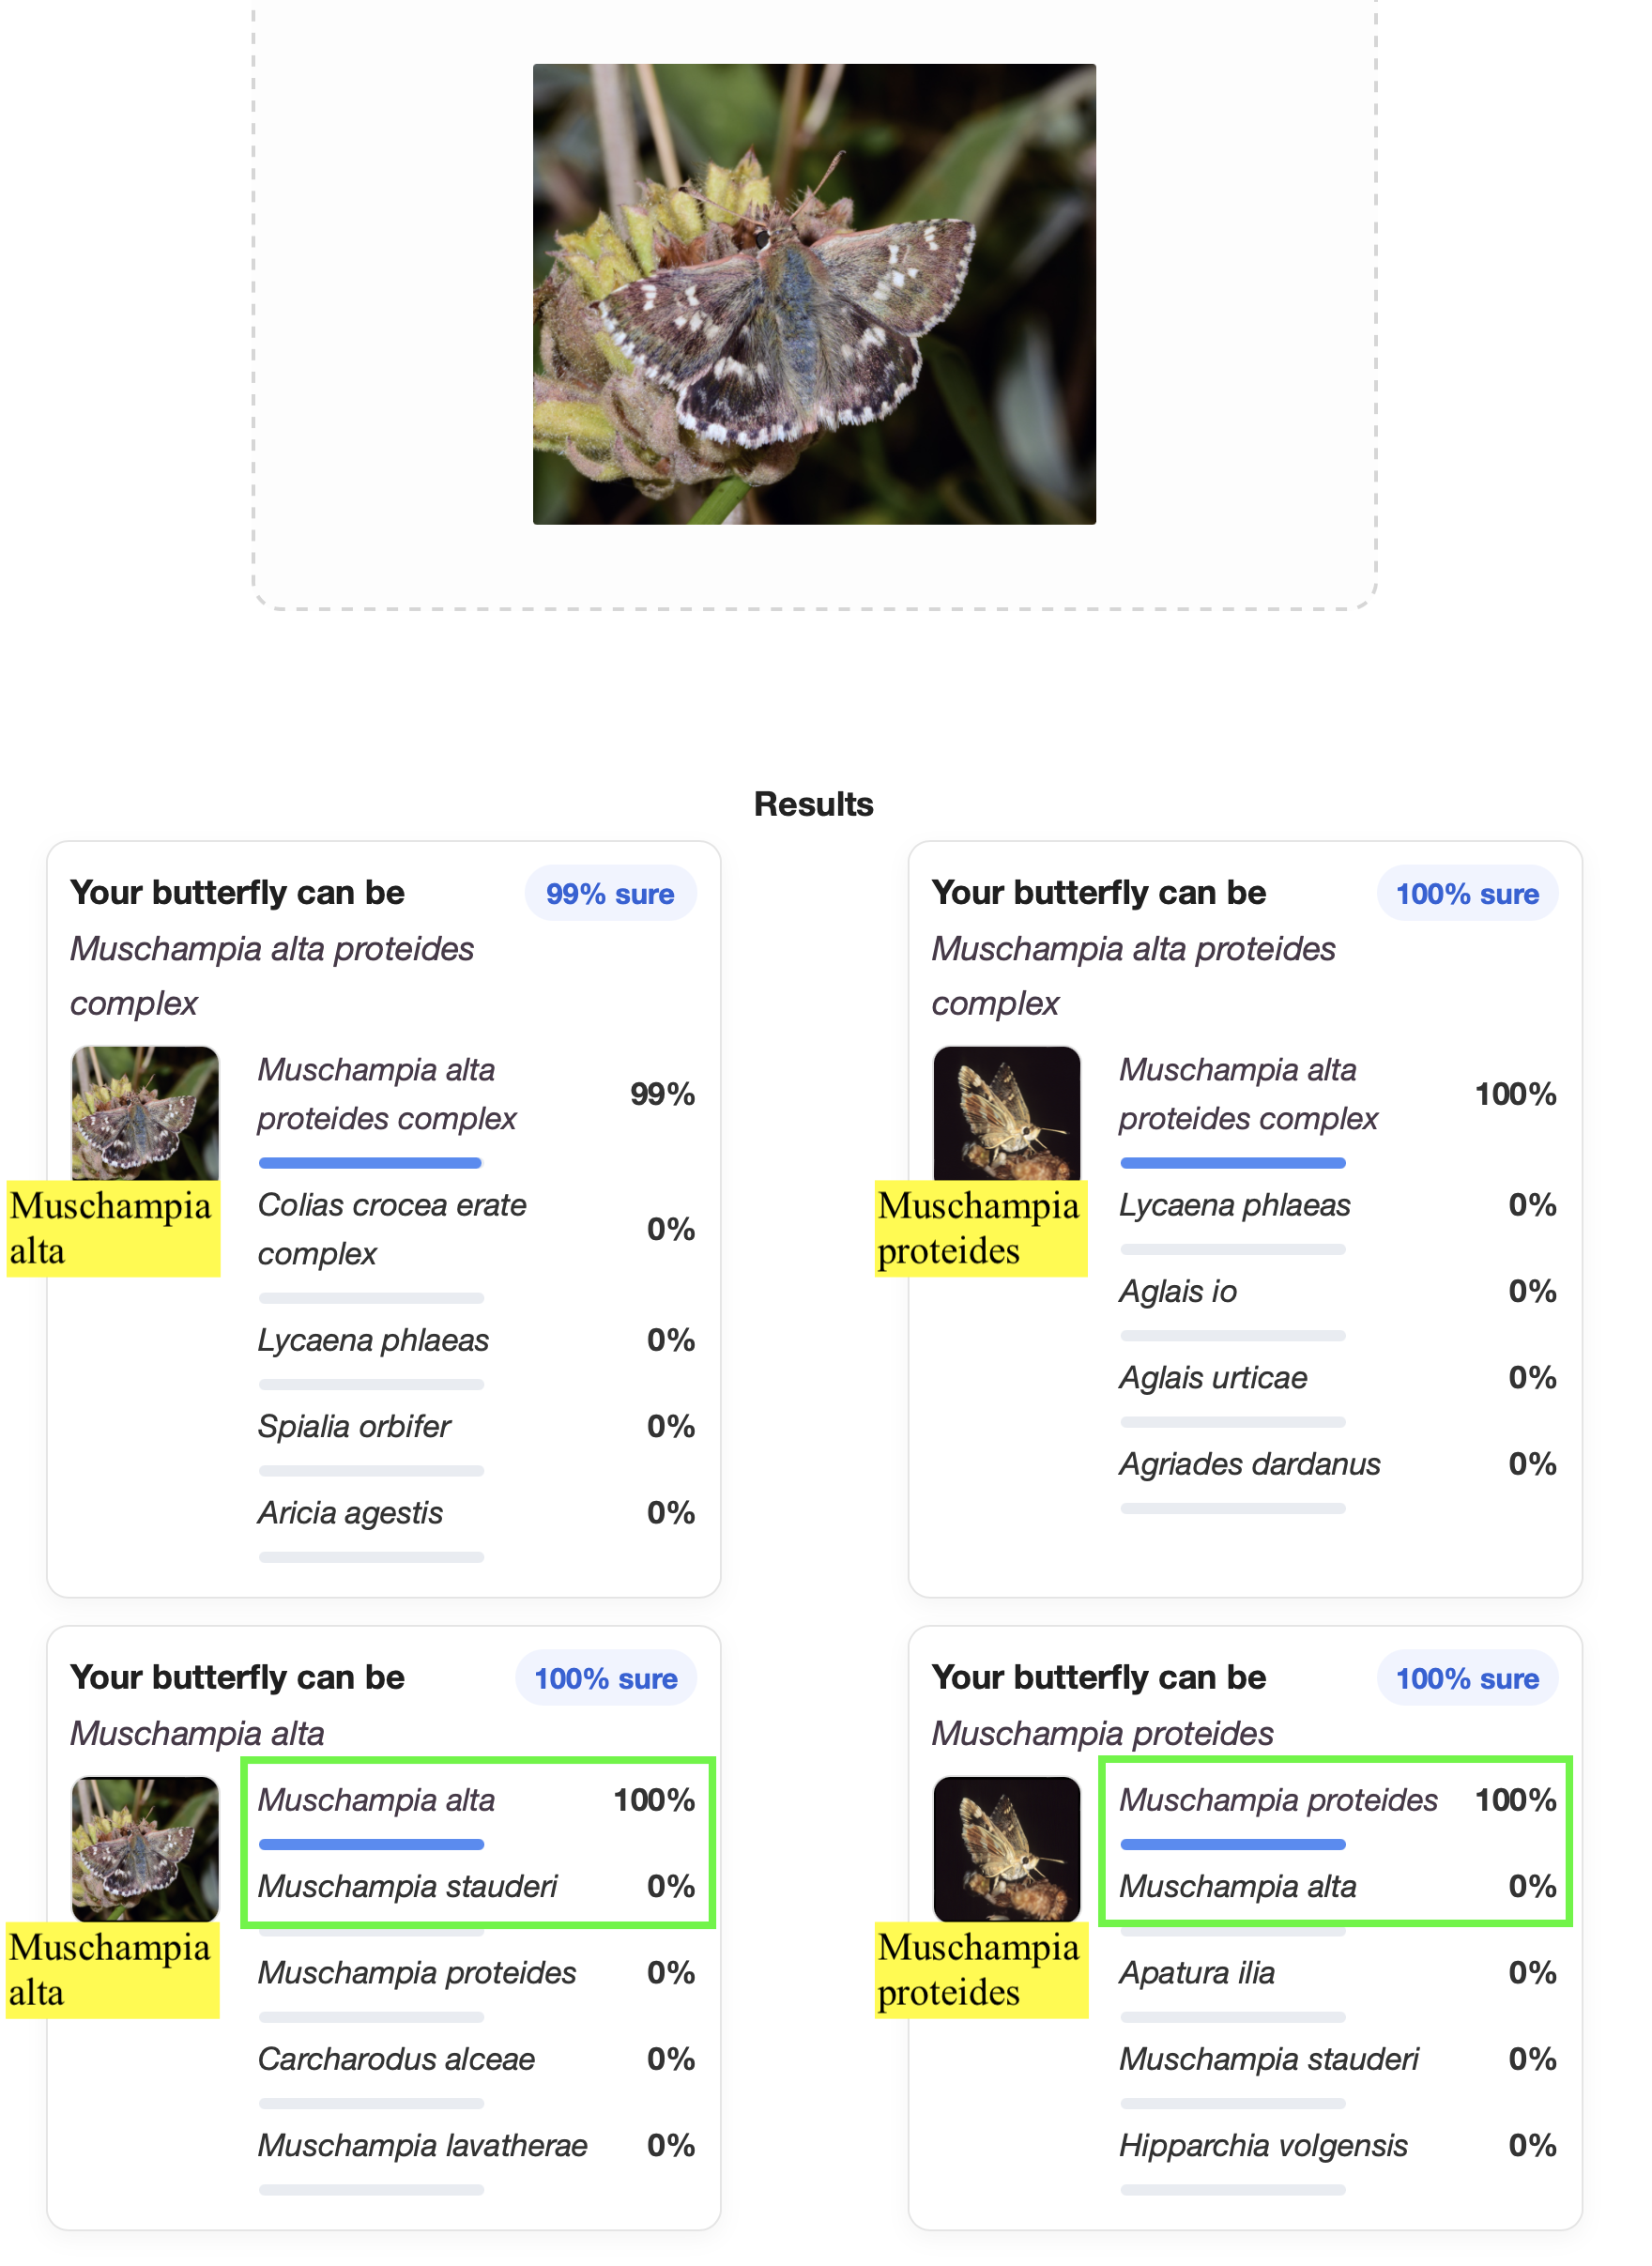Image resolution: width=1652 pixels, height=2266 pixels.
Task: Click the uploaded butterfly photo
Action: [x=814, y=294]
